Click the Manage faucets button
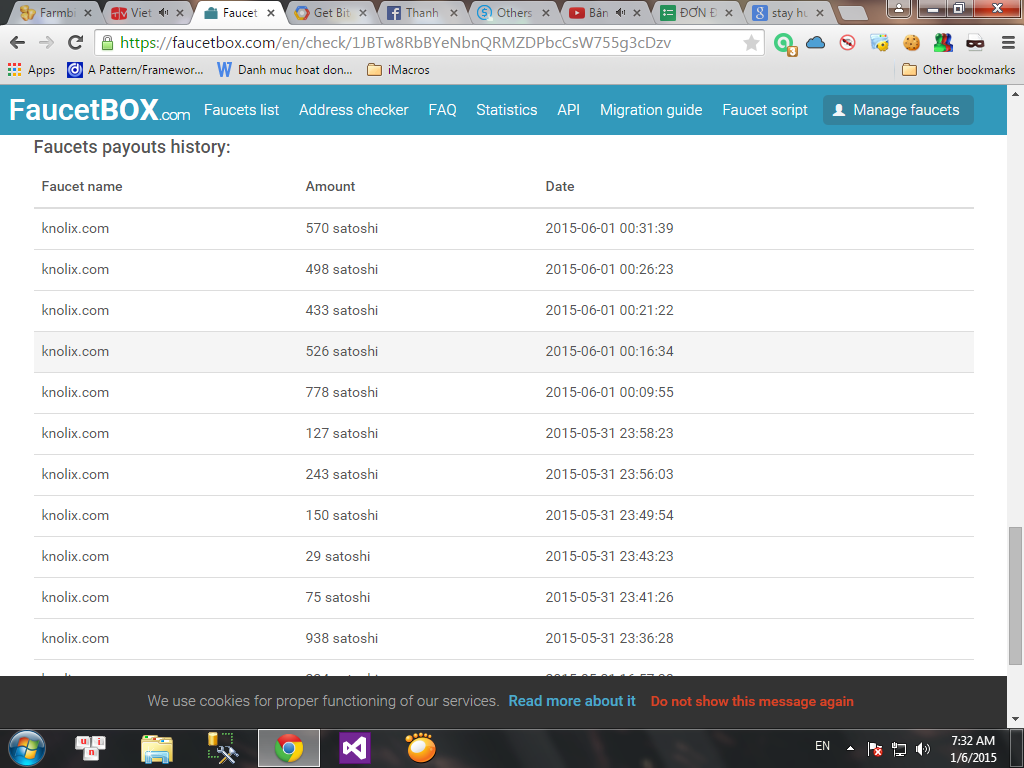Image resolution: width=1024 pixels, height=768 pixels. click(x=898, y=110)
